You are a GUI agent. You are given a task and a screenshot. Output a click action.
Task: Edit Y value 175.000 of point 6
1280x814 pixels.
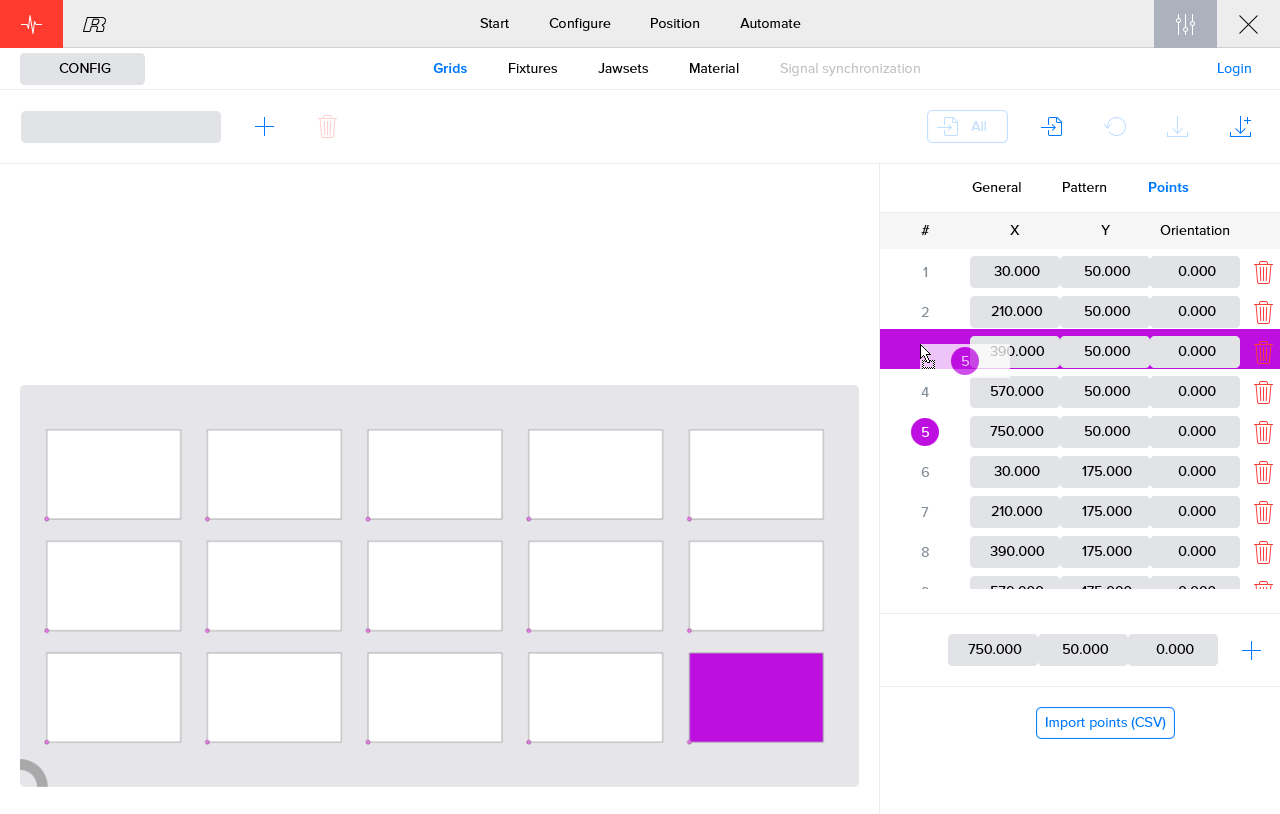click(x=1105, y=472)
